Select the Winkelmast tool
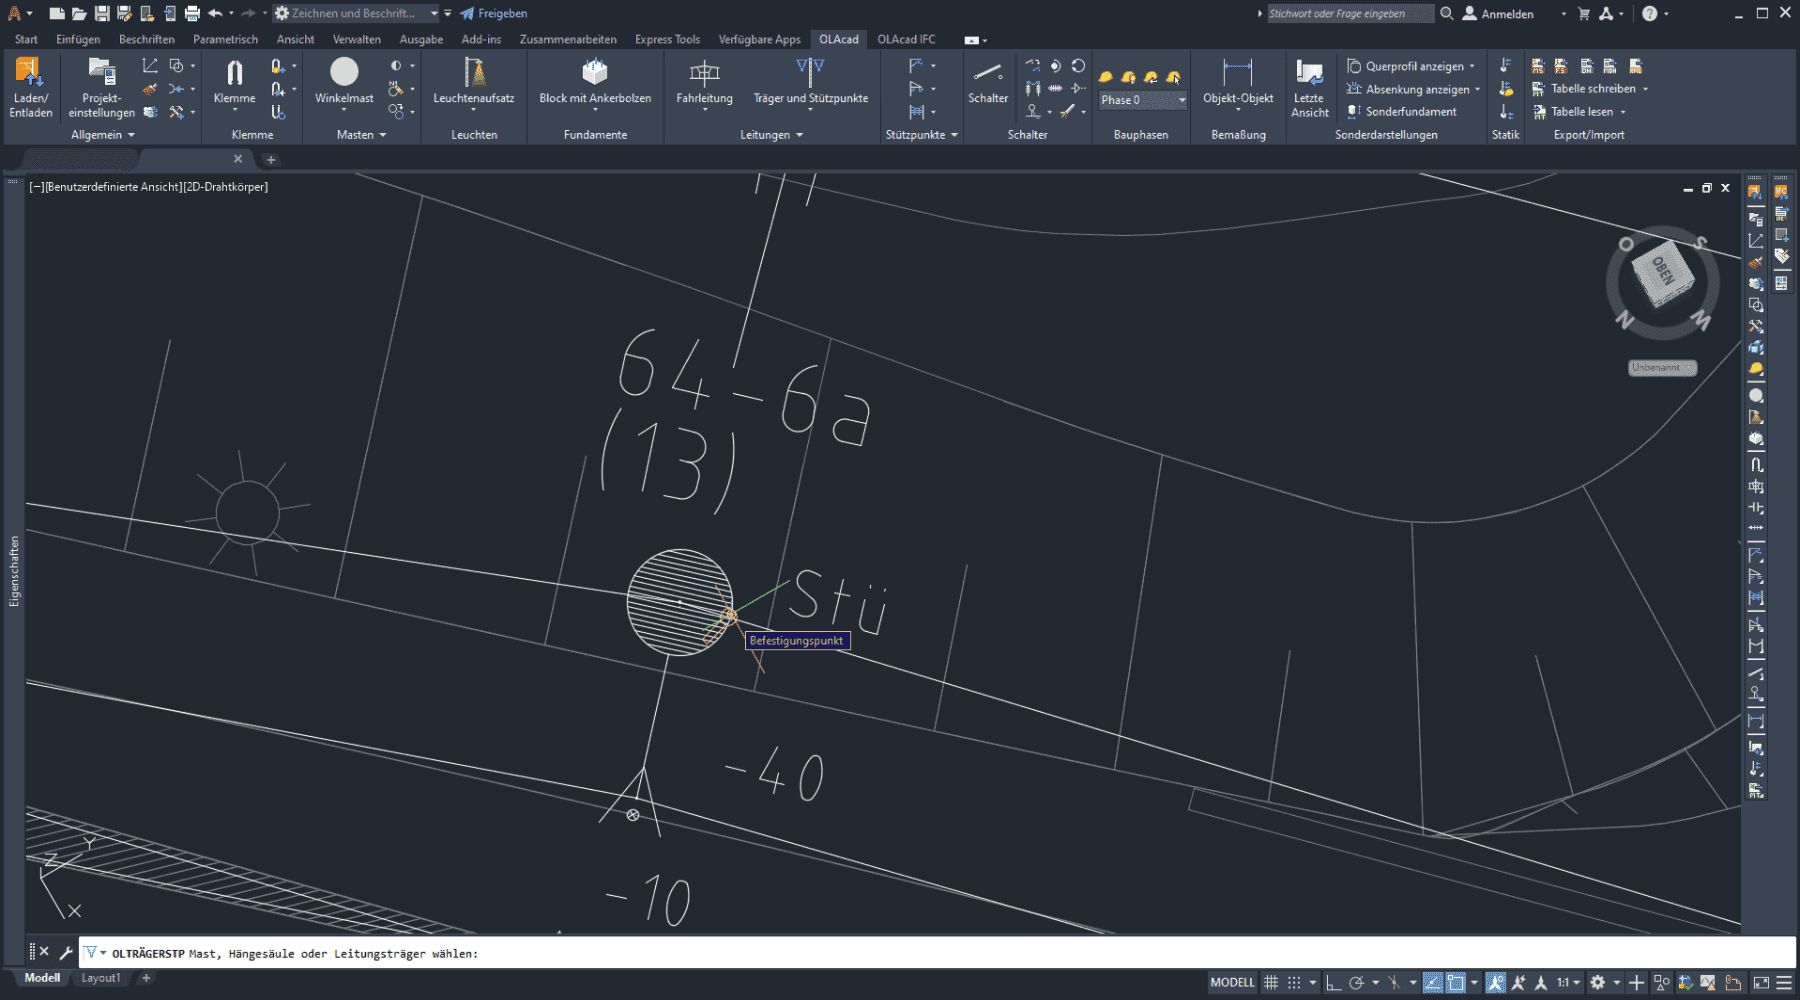This screenshot has height=1000, width=1800. pos(344,73)
